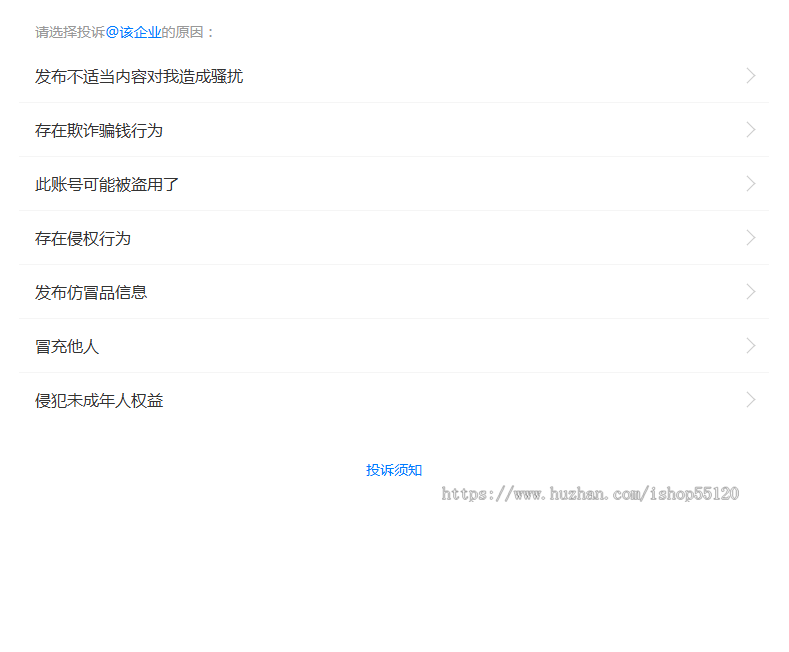Select 存在欺诈骗钱行为 complaint reason
The image size is (789, 652).
393,130
